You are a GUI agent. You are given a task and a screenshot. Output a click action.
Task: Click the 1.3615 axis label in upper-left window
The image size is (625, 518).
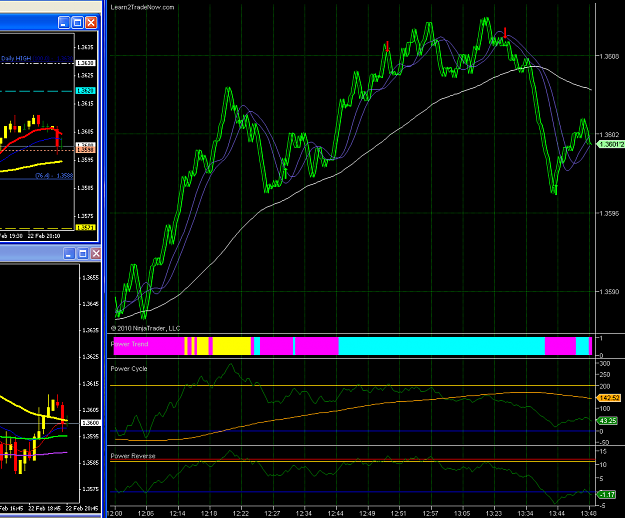click(86, 104)
